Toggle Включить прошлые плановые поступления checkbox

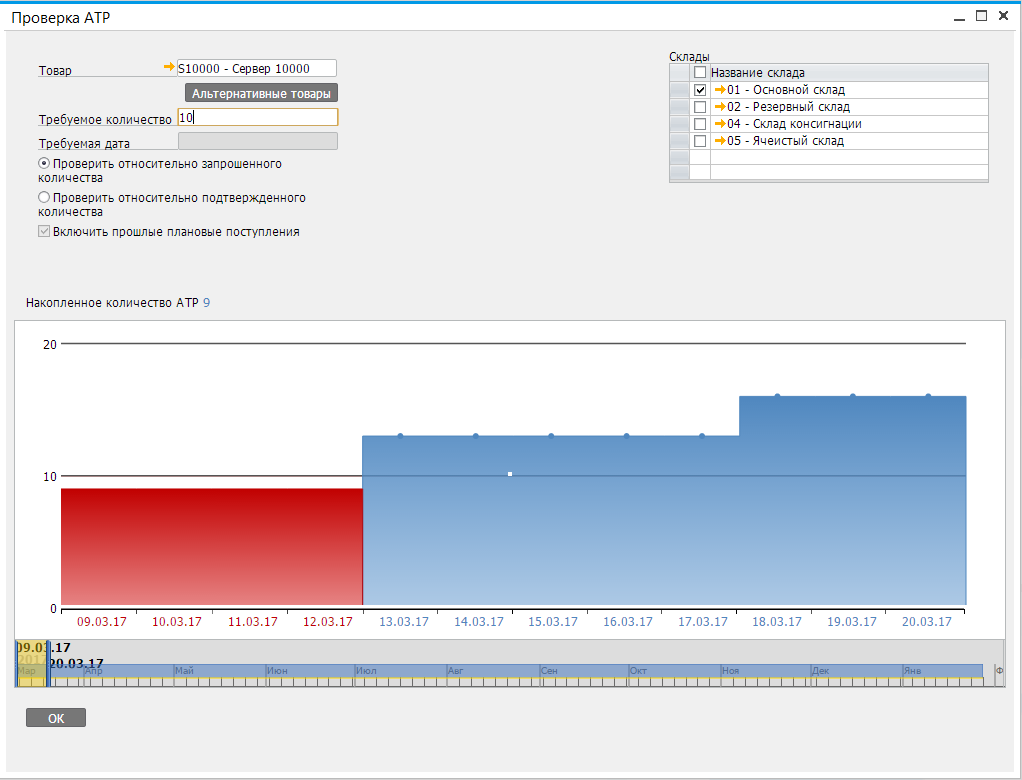(x=44, y=231)
